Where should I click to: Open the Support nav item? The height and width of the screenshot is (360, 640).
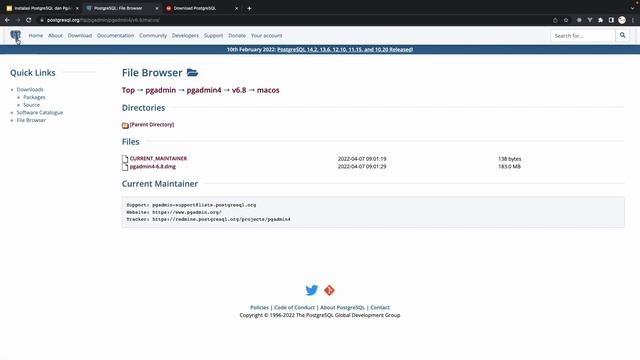213,36
